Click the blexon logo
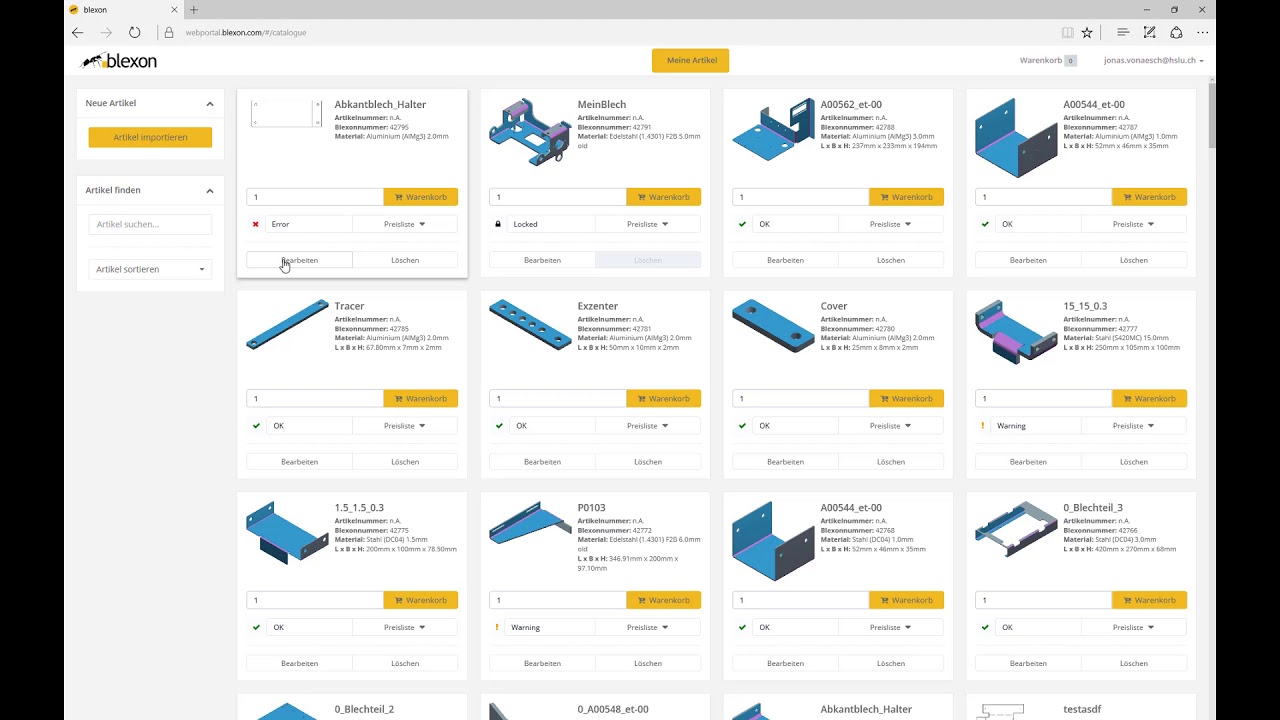Screen dimensions: 1280x720 point(119,61)
